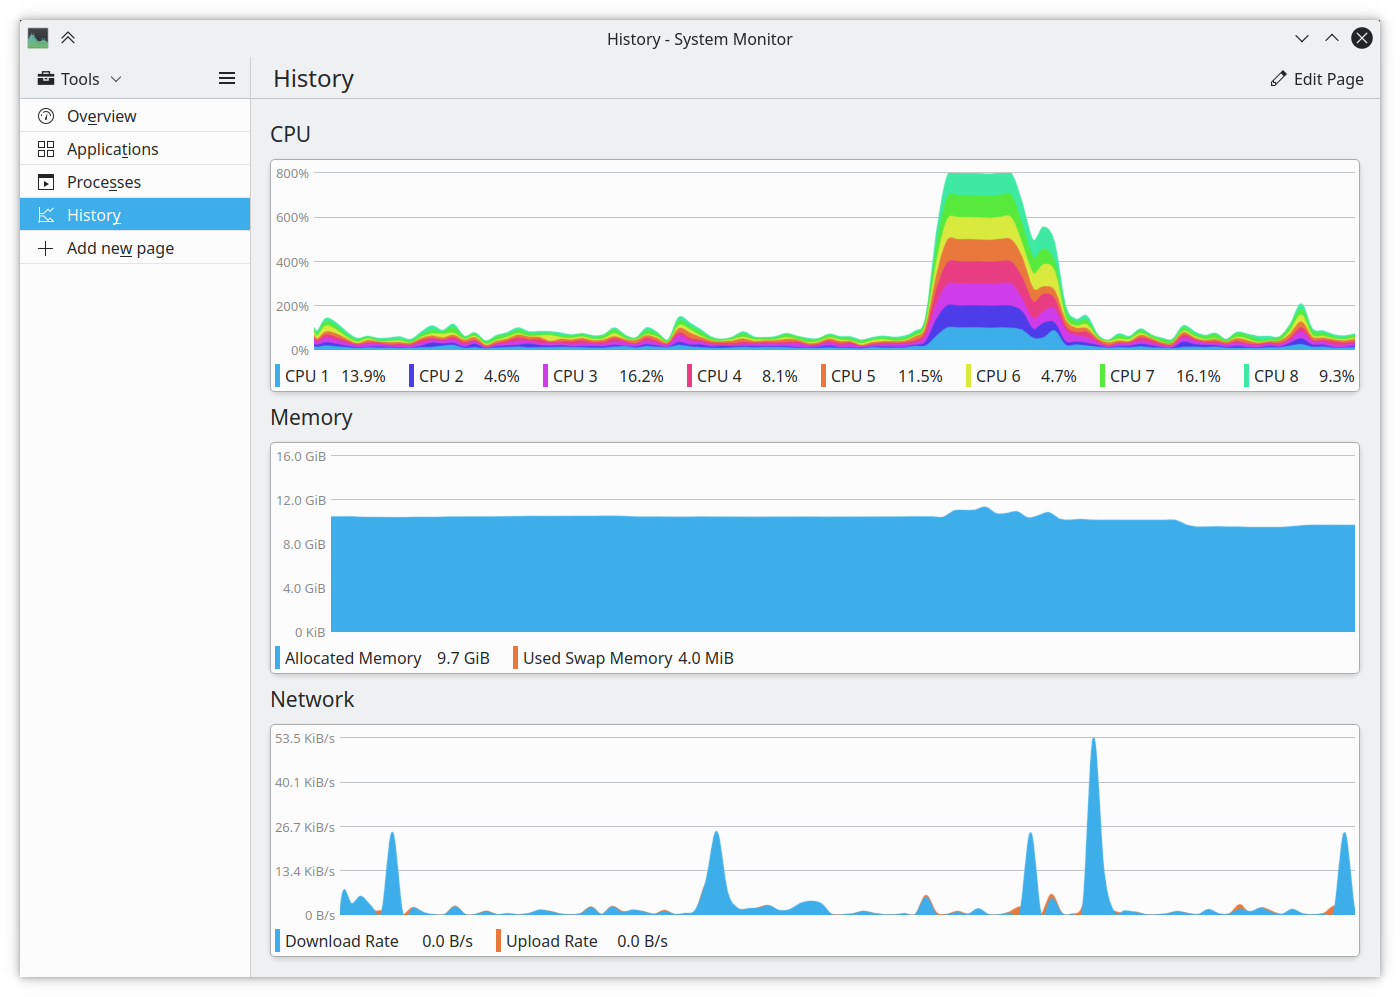Click the Processes panel icon

[45, 181]
